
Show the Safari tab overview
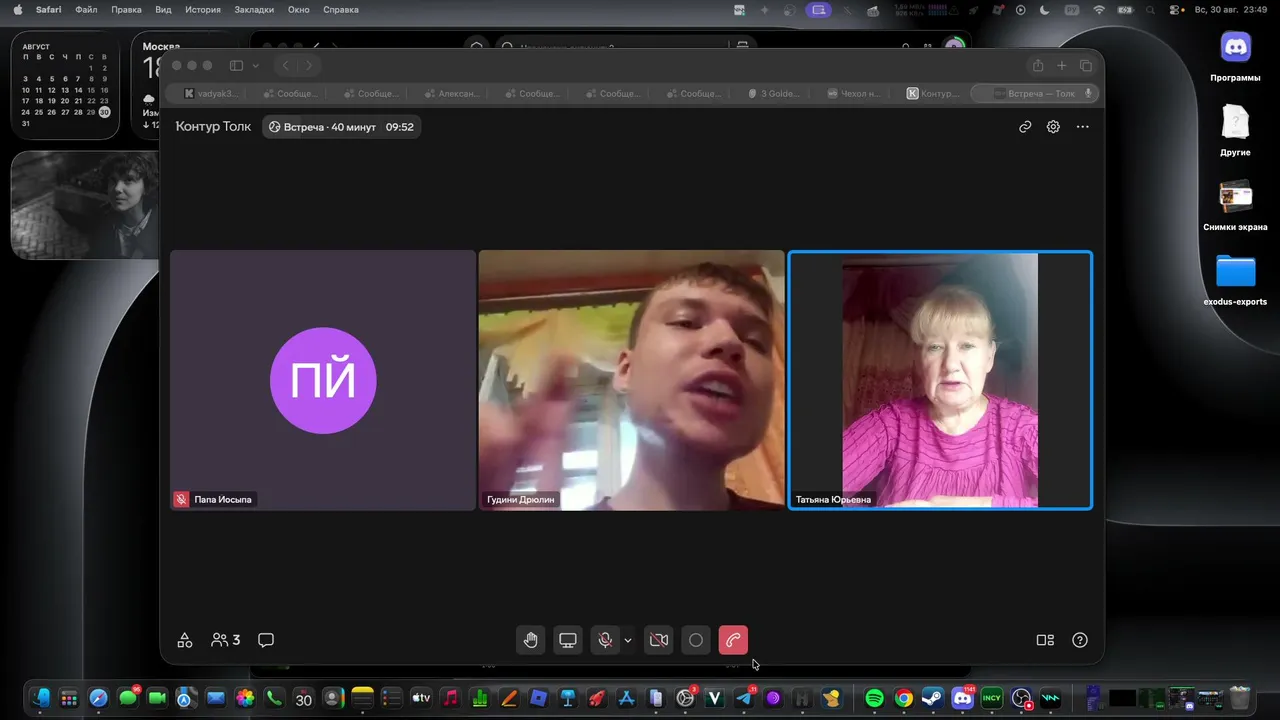pos(1086,66)
